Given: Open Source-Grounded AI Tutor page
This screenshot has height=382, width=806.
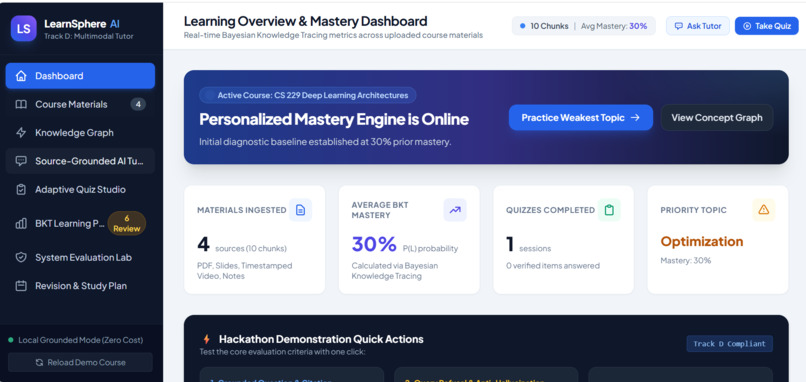Looking at the screenshot, I should (x=80, y=161).
